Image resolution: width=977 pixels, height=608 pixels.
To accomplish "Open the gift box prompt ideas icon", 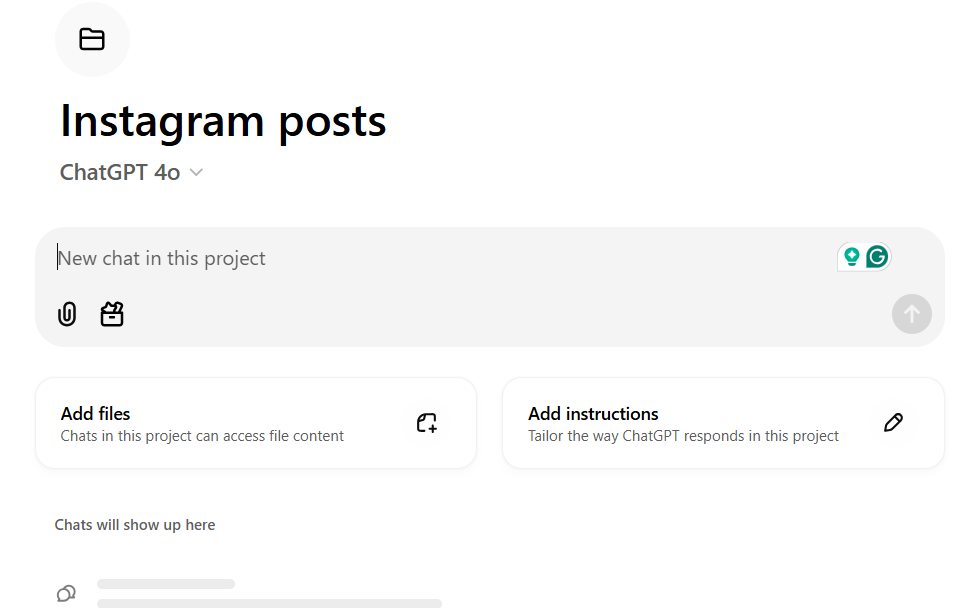I will 111,313.
